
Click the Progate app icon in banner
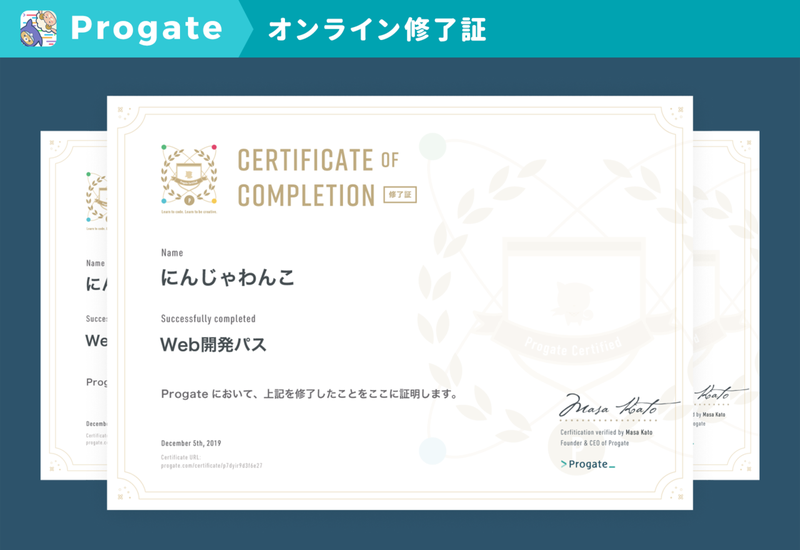[38, 29]
